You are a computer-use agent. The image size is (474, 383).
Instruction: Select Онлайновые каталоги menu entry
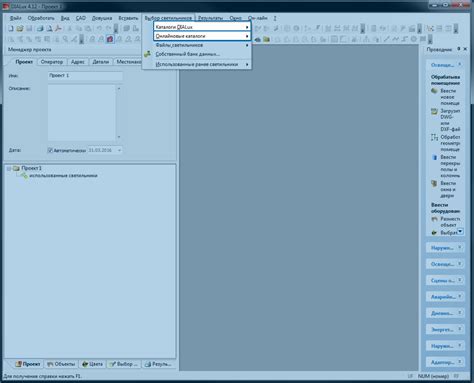(x=202, y=36)
